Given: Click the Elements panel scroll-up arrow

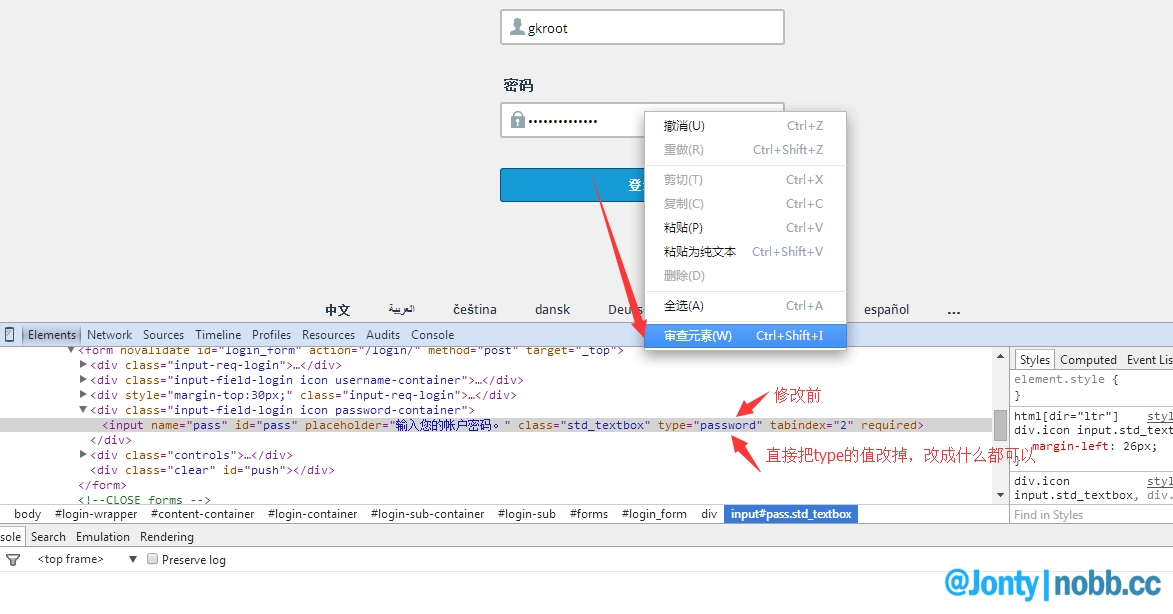Looking at the screenshot, I should pyautogui.click(x=1000, y=357).
